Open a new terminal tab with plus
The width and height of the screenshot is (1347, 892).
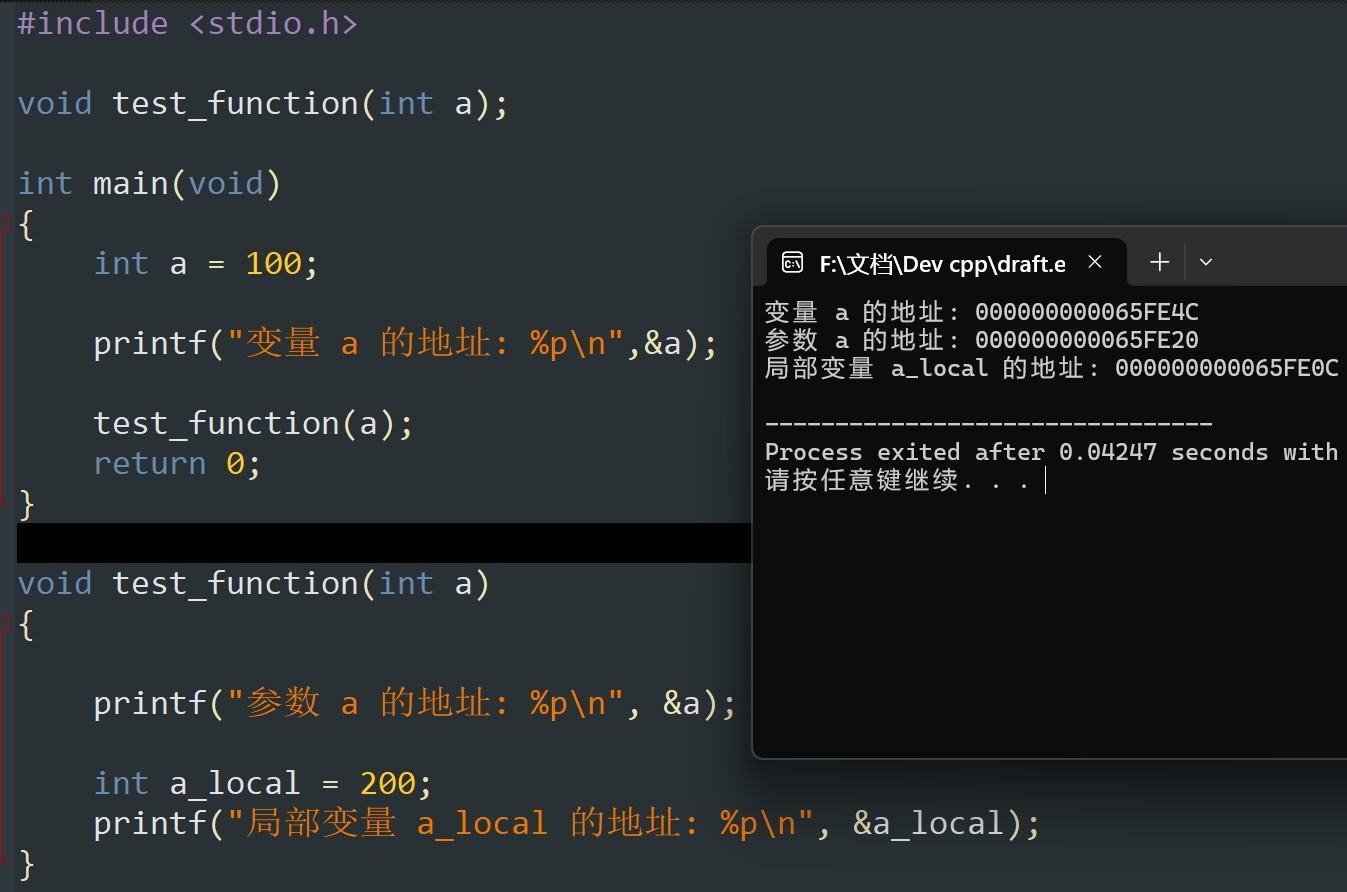click(x=1159, y=262)
